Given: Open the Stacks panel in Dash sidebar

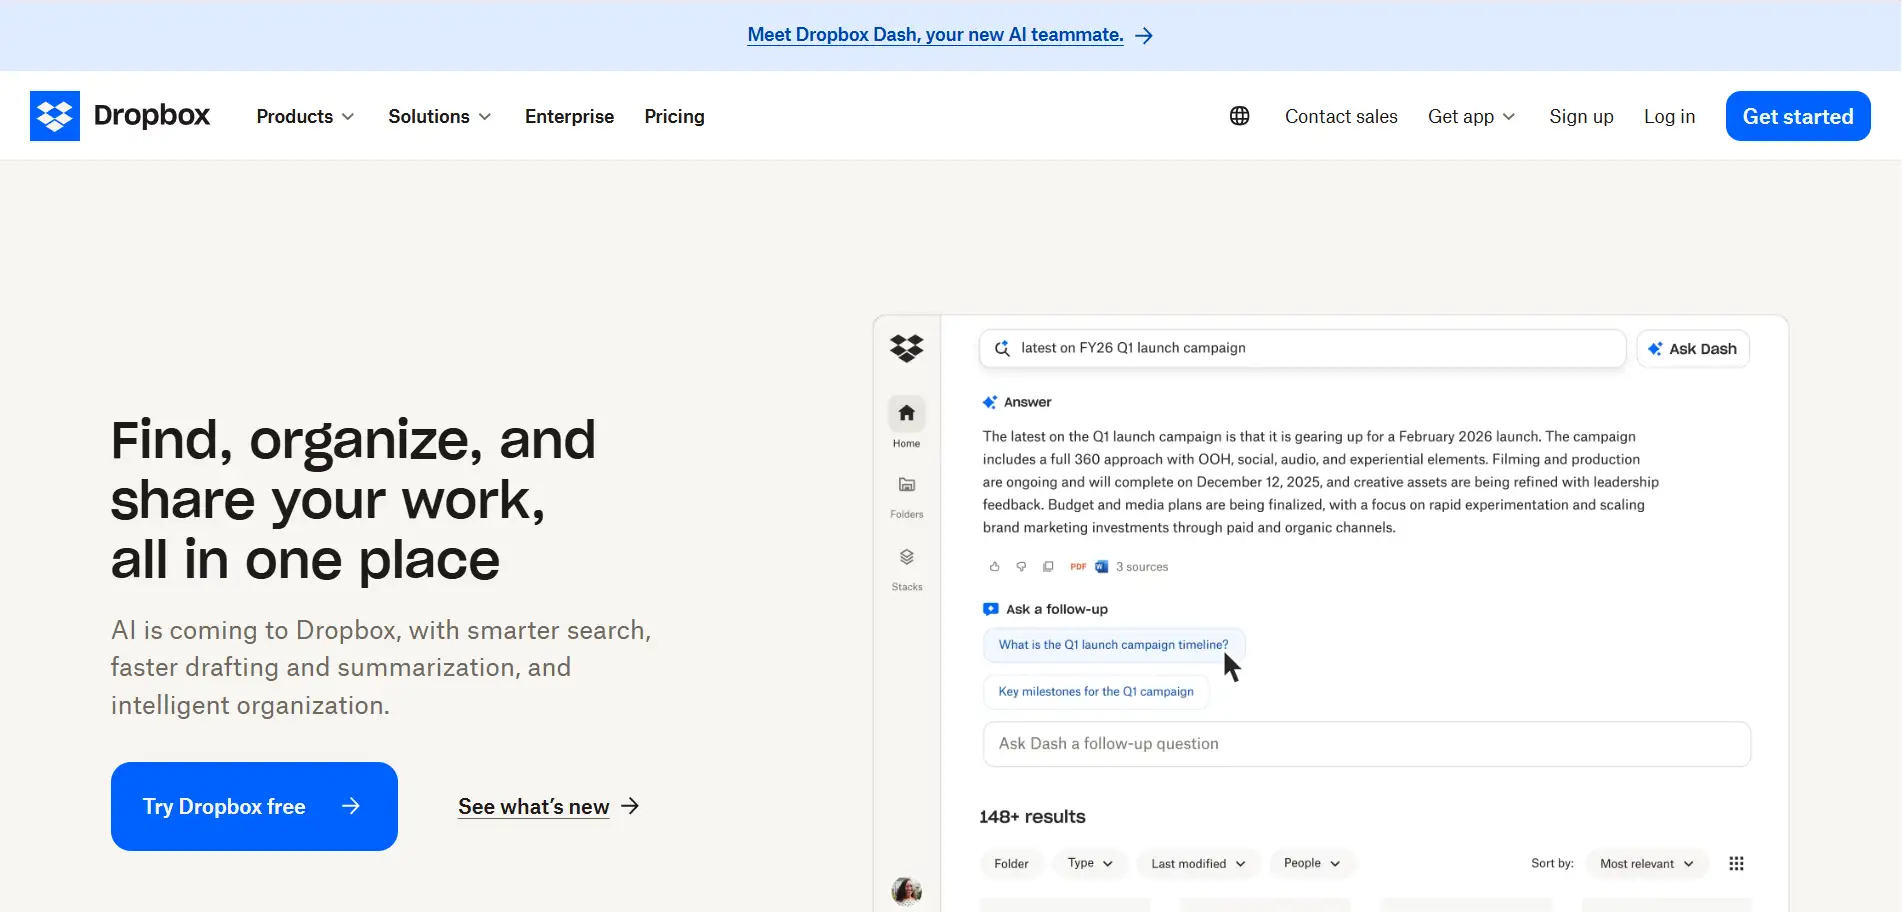Looking at the screenshot, I should point(906,557).
